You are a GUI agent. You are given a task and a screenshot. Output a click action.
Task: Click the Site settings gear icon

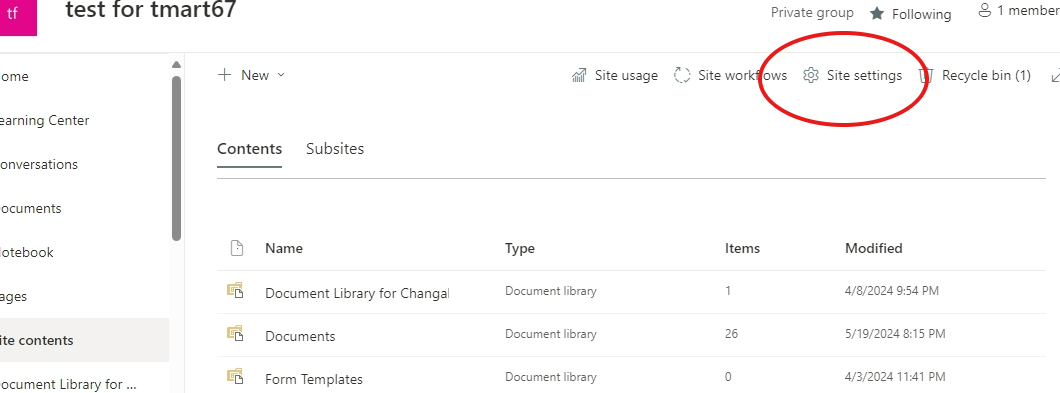coord(811,75)
